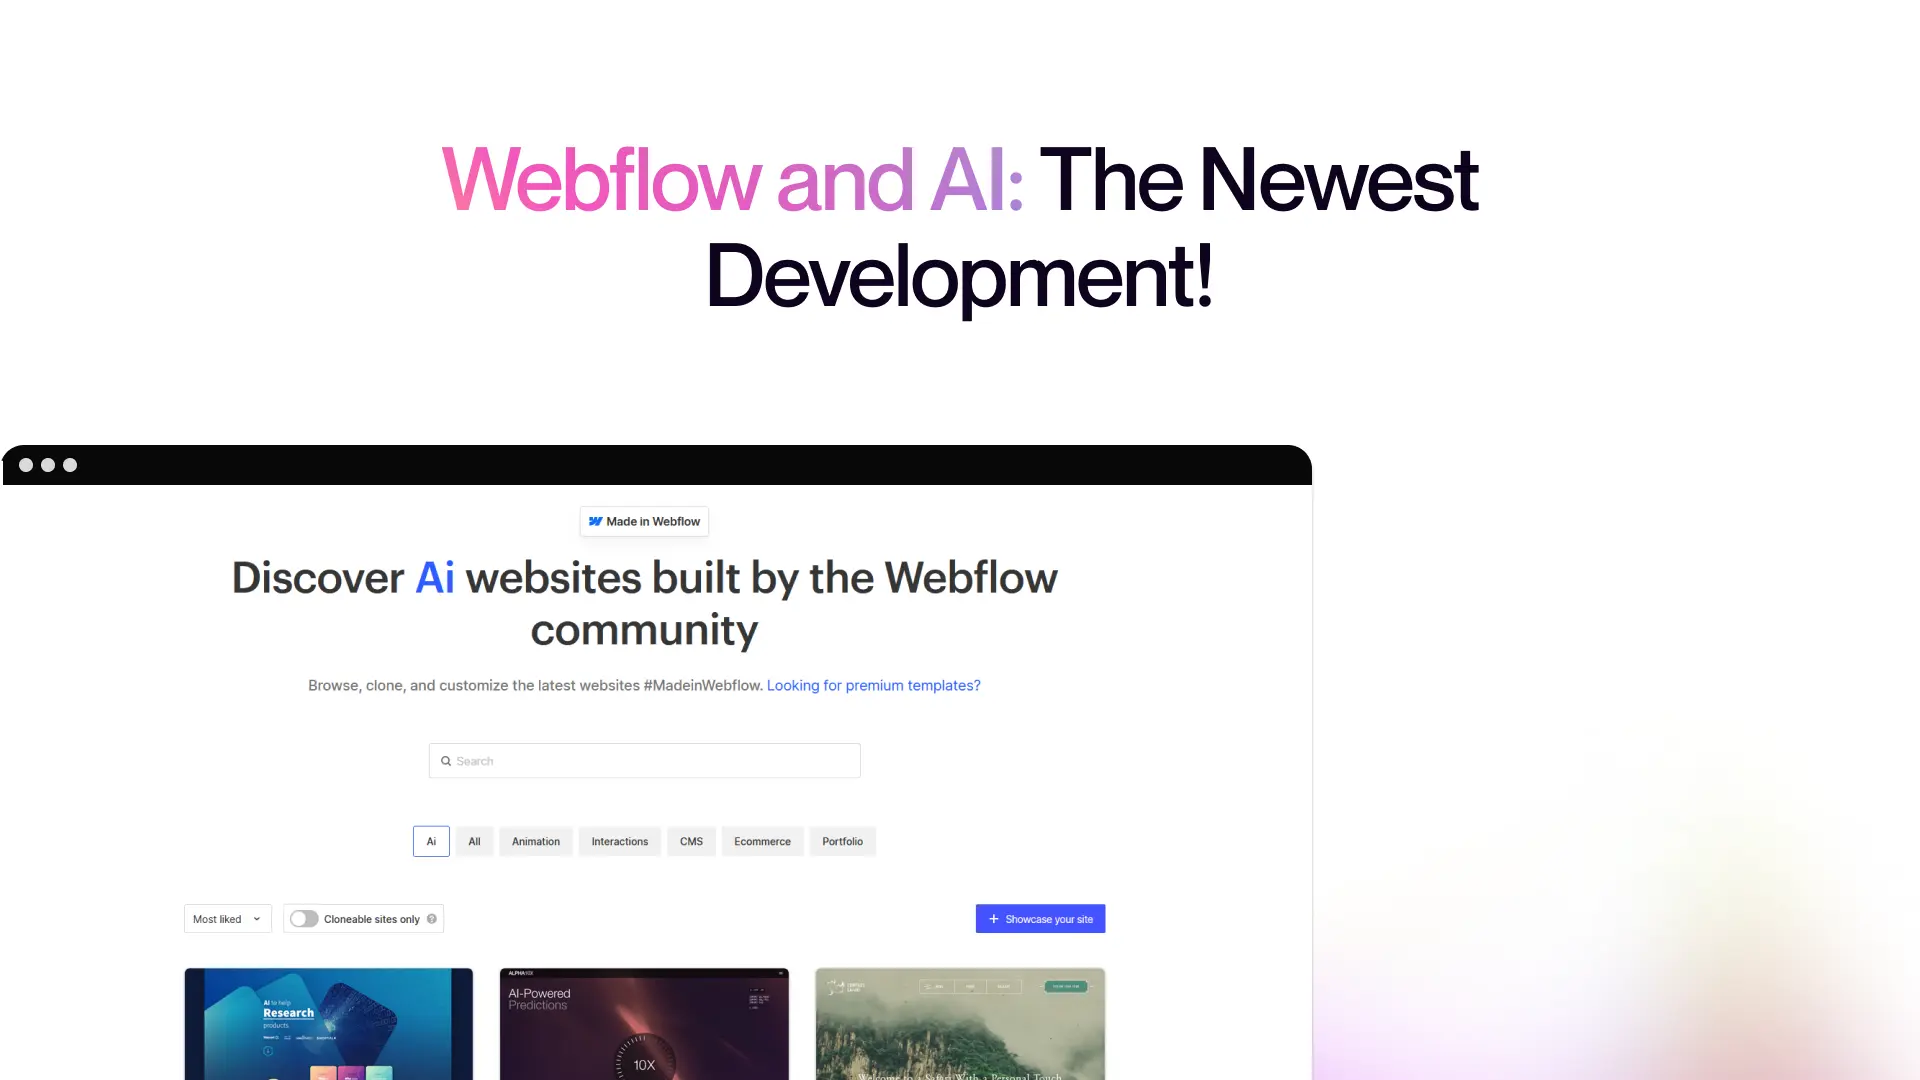Toggle the Cloneable sites info icon
1920x1080 pixels.
[x=431, y=919]
